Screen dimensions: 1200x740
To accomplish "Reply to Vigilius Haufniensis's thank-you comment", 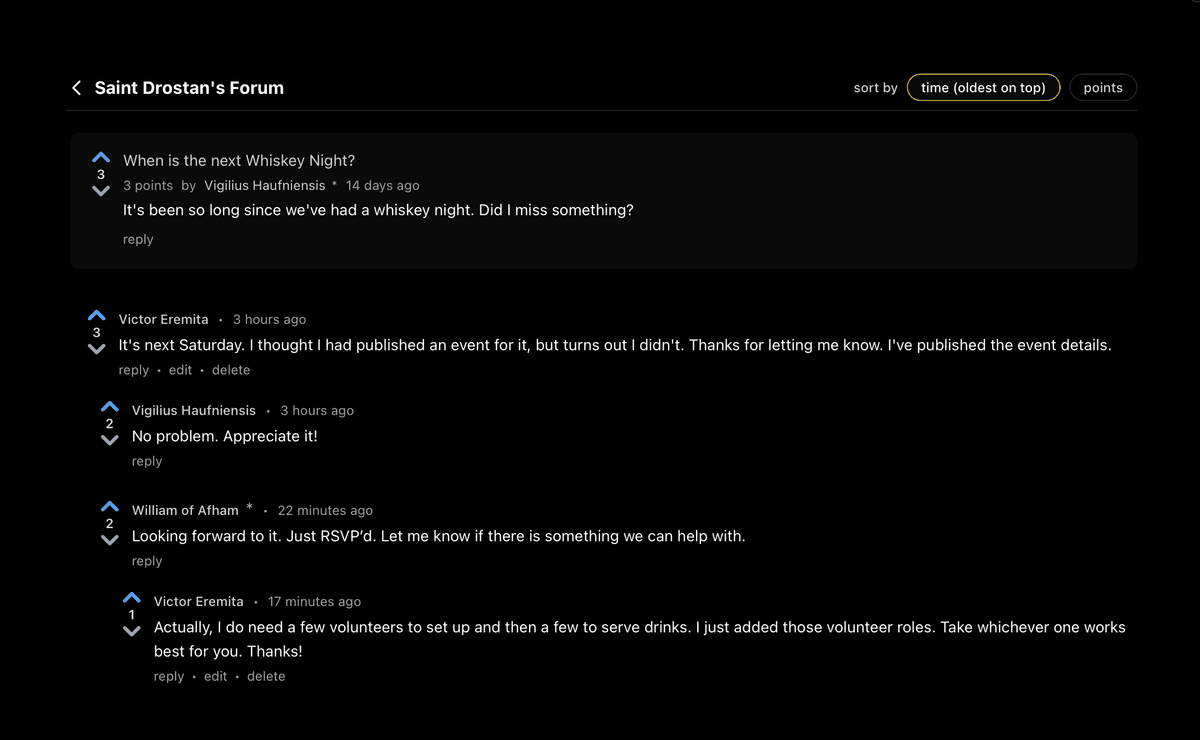I will tap(147, 460).
